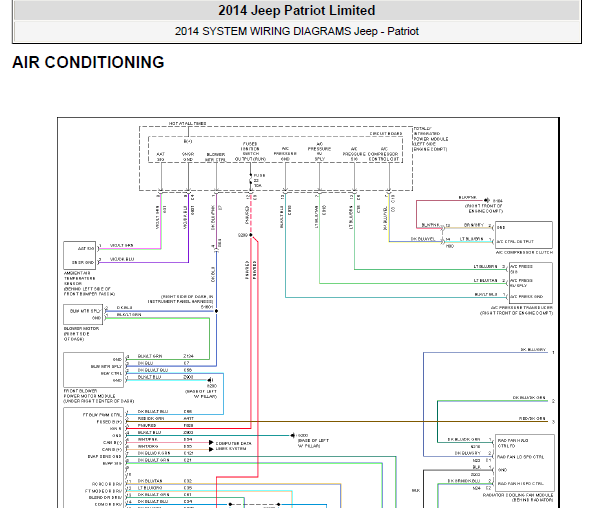
Task: Click the '2014 Jeep Patriot Limited' title
Action: tap(296, 10)
